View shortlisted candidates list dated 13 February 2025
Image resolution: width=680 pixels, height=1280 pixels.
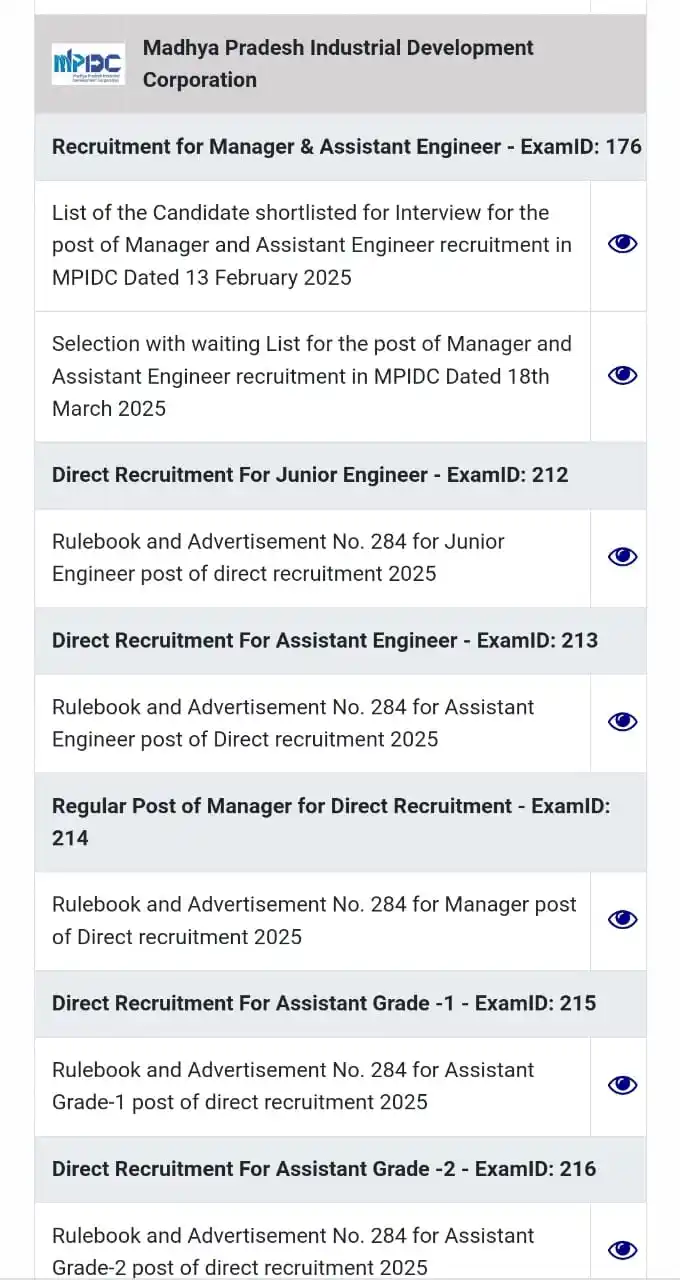click(x=622, y=244)
